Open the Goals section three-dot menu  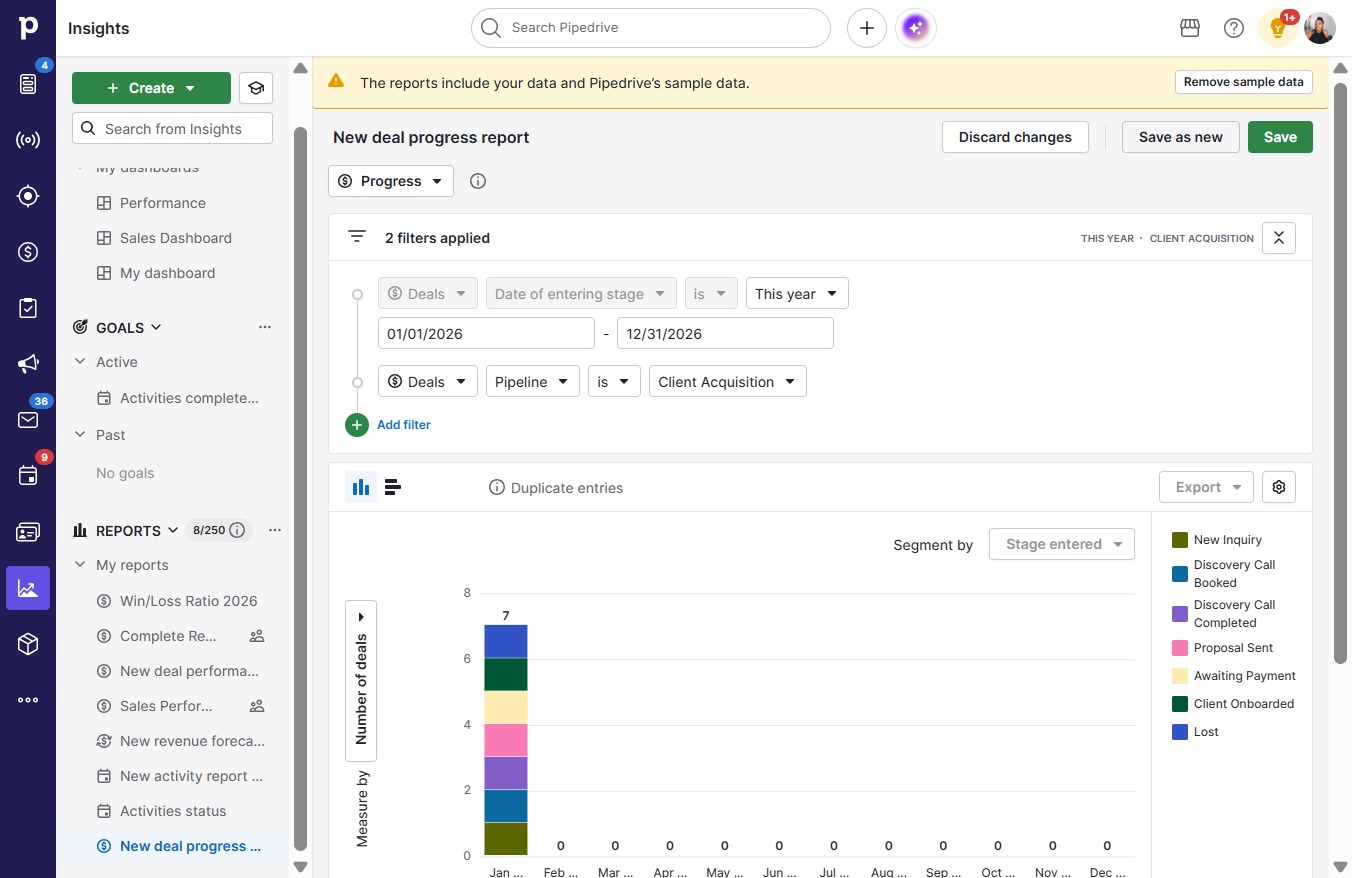[x=265, y=327]
